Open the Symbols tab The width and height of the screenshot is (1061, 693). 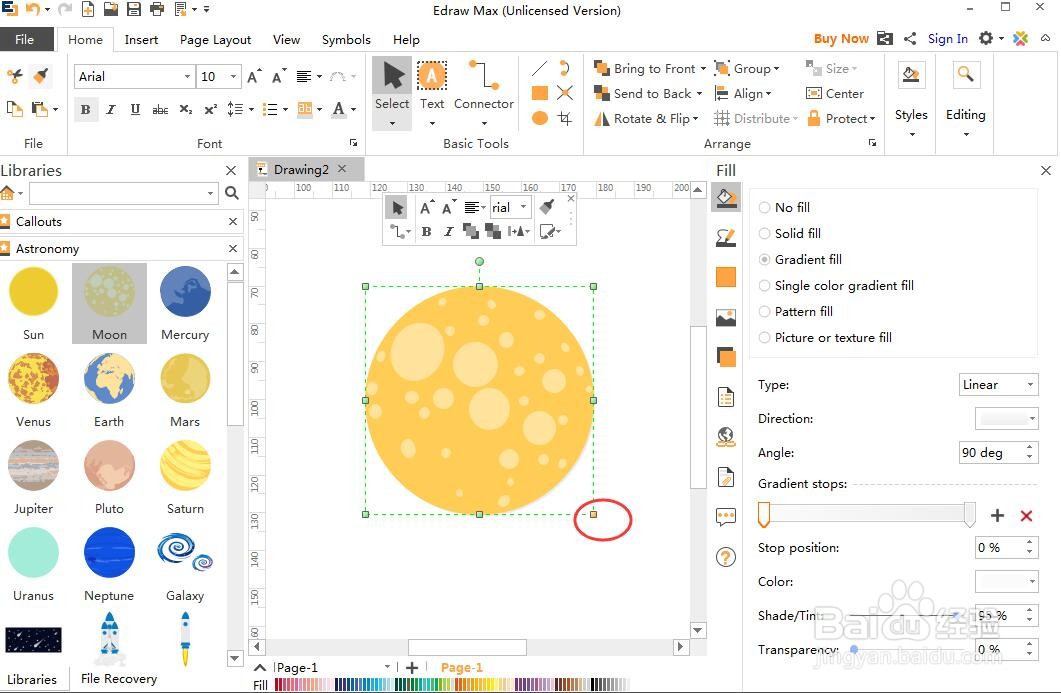pos(346,39)
